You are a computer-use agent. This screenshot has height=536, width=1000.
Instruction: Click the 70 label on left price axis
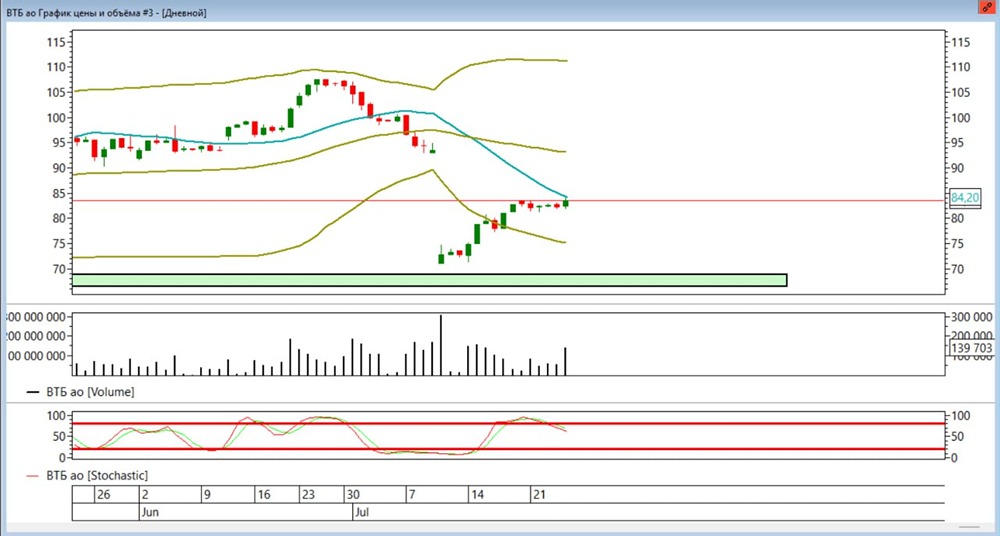click(x=59, y=269)
